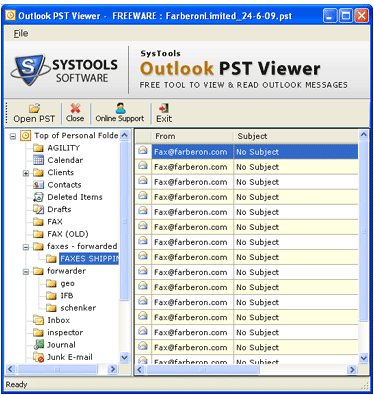Image resolution: width=374 pixels, height=395 pixels.
Task: Open the File menu
Action: click(21, 33)
